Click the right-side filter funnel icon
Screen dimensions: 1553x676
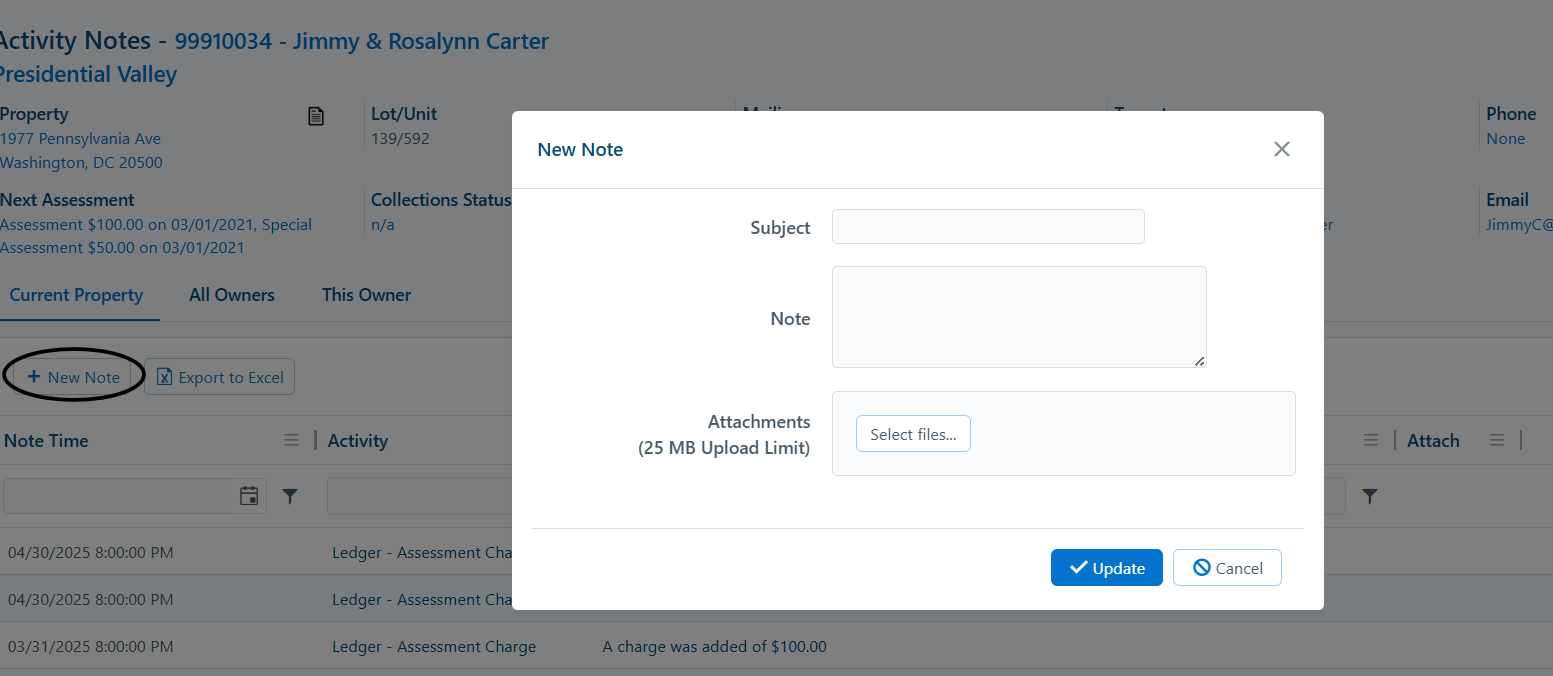coord(1370,496)
